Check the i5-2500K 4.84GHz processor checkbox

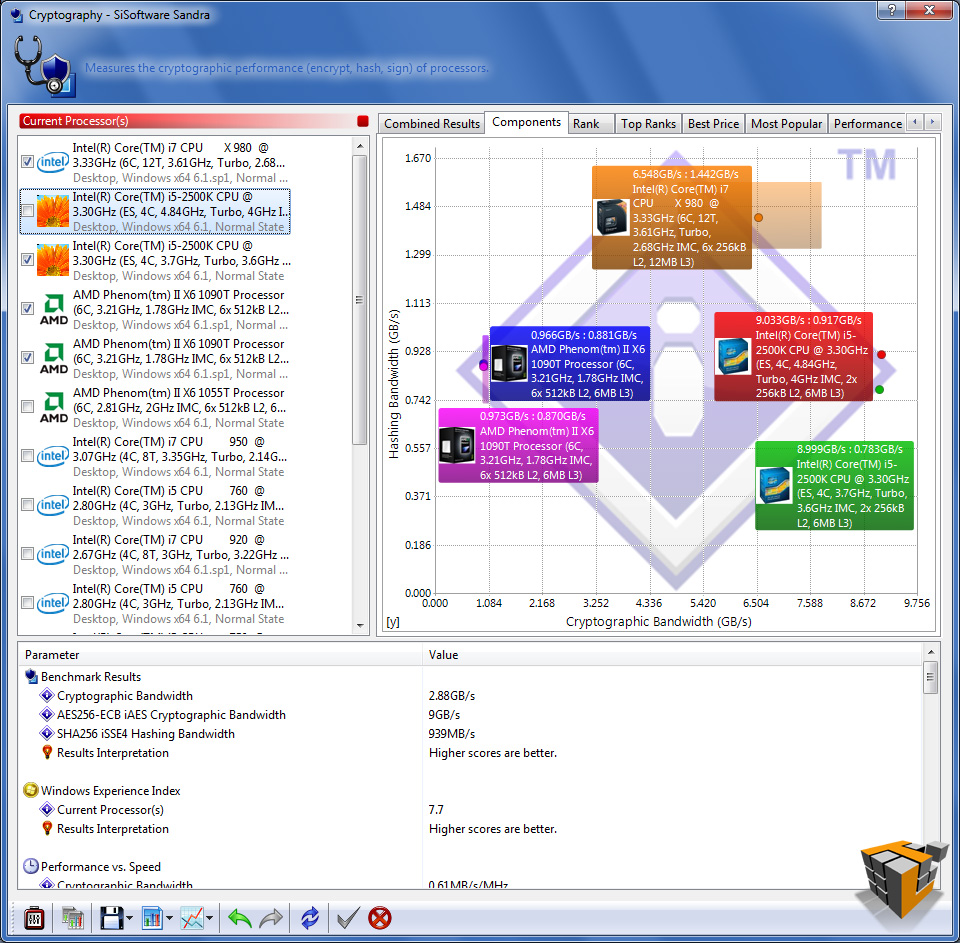(x=28, y=211)
